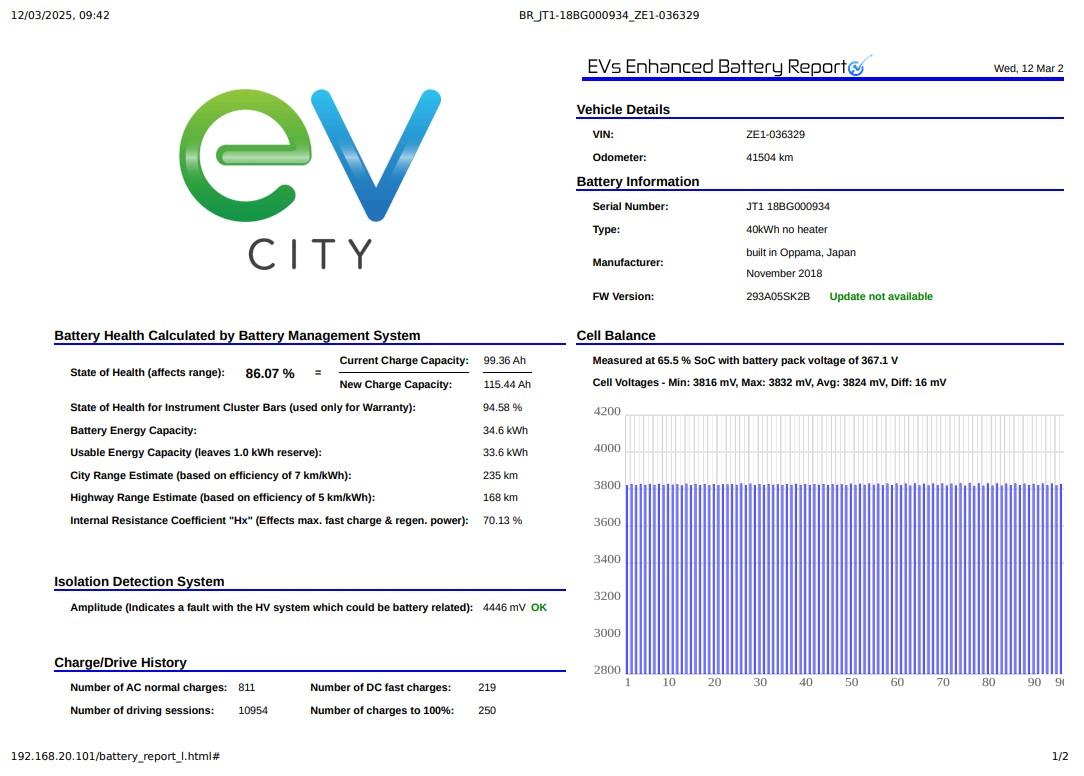Click Current Charge Capacity value 99.36 Ah
Image resolution: width=1084 pixels, height=776 pixels.
click(x=505, y=360)
